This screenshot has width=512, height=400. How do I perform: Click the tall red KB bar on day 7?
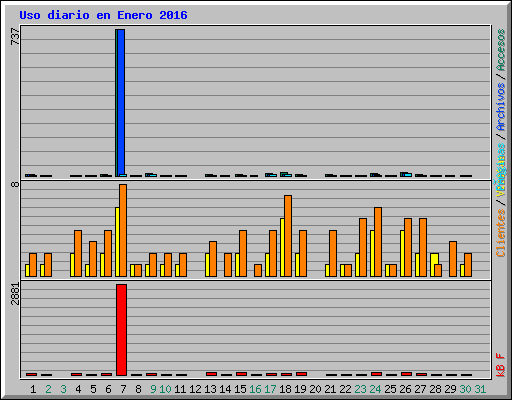tap(121, 330)
